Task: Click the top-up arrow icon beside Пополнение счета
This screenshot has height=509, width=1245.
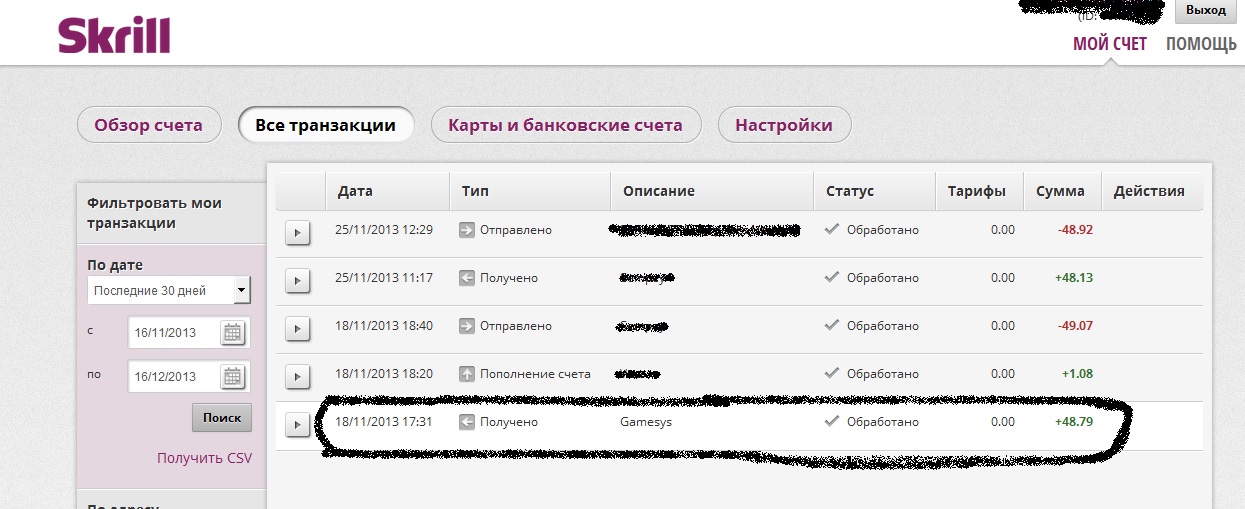Action: pyautogui.click(x=466, y=374)
